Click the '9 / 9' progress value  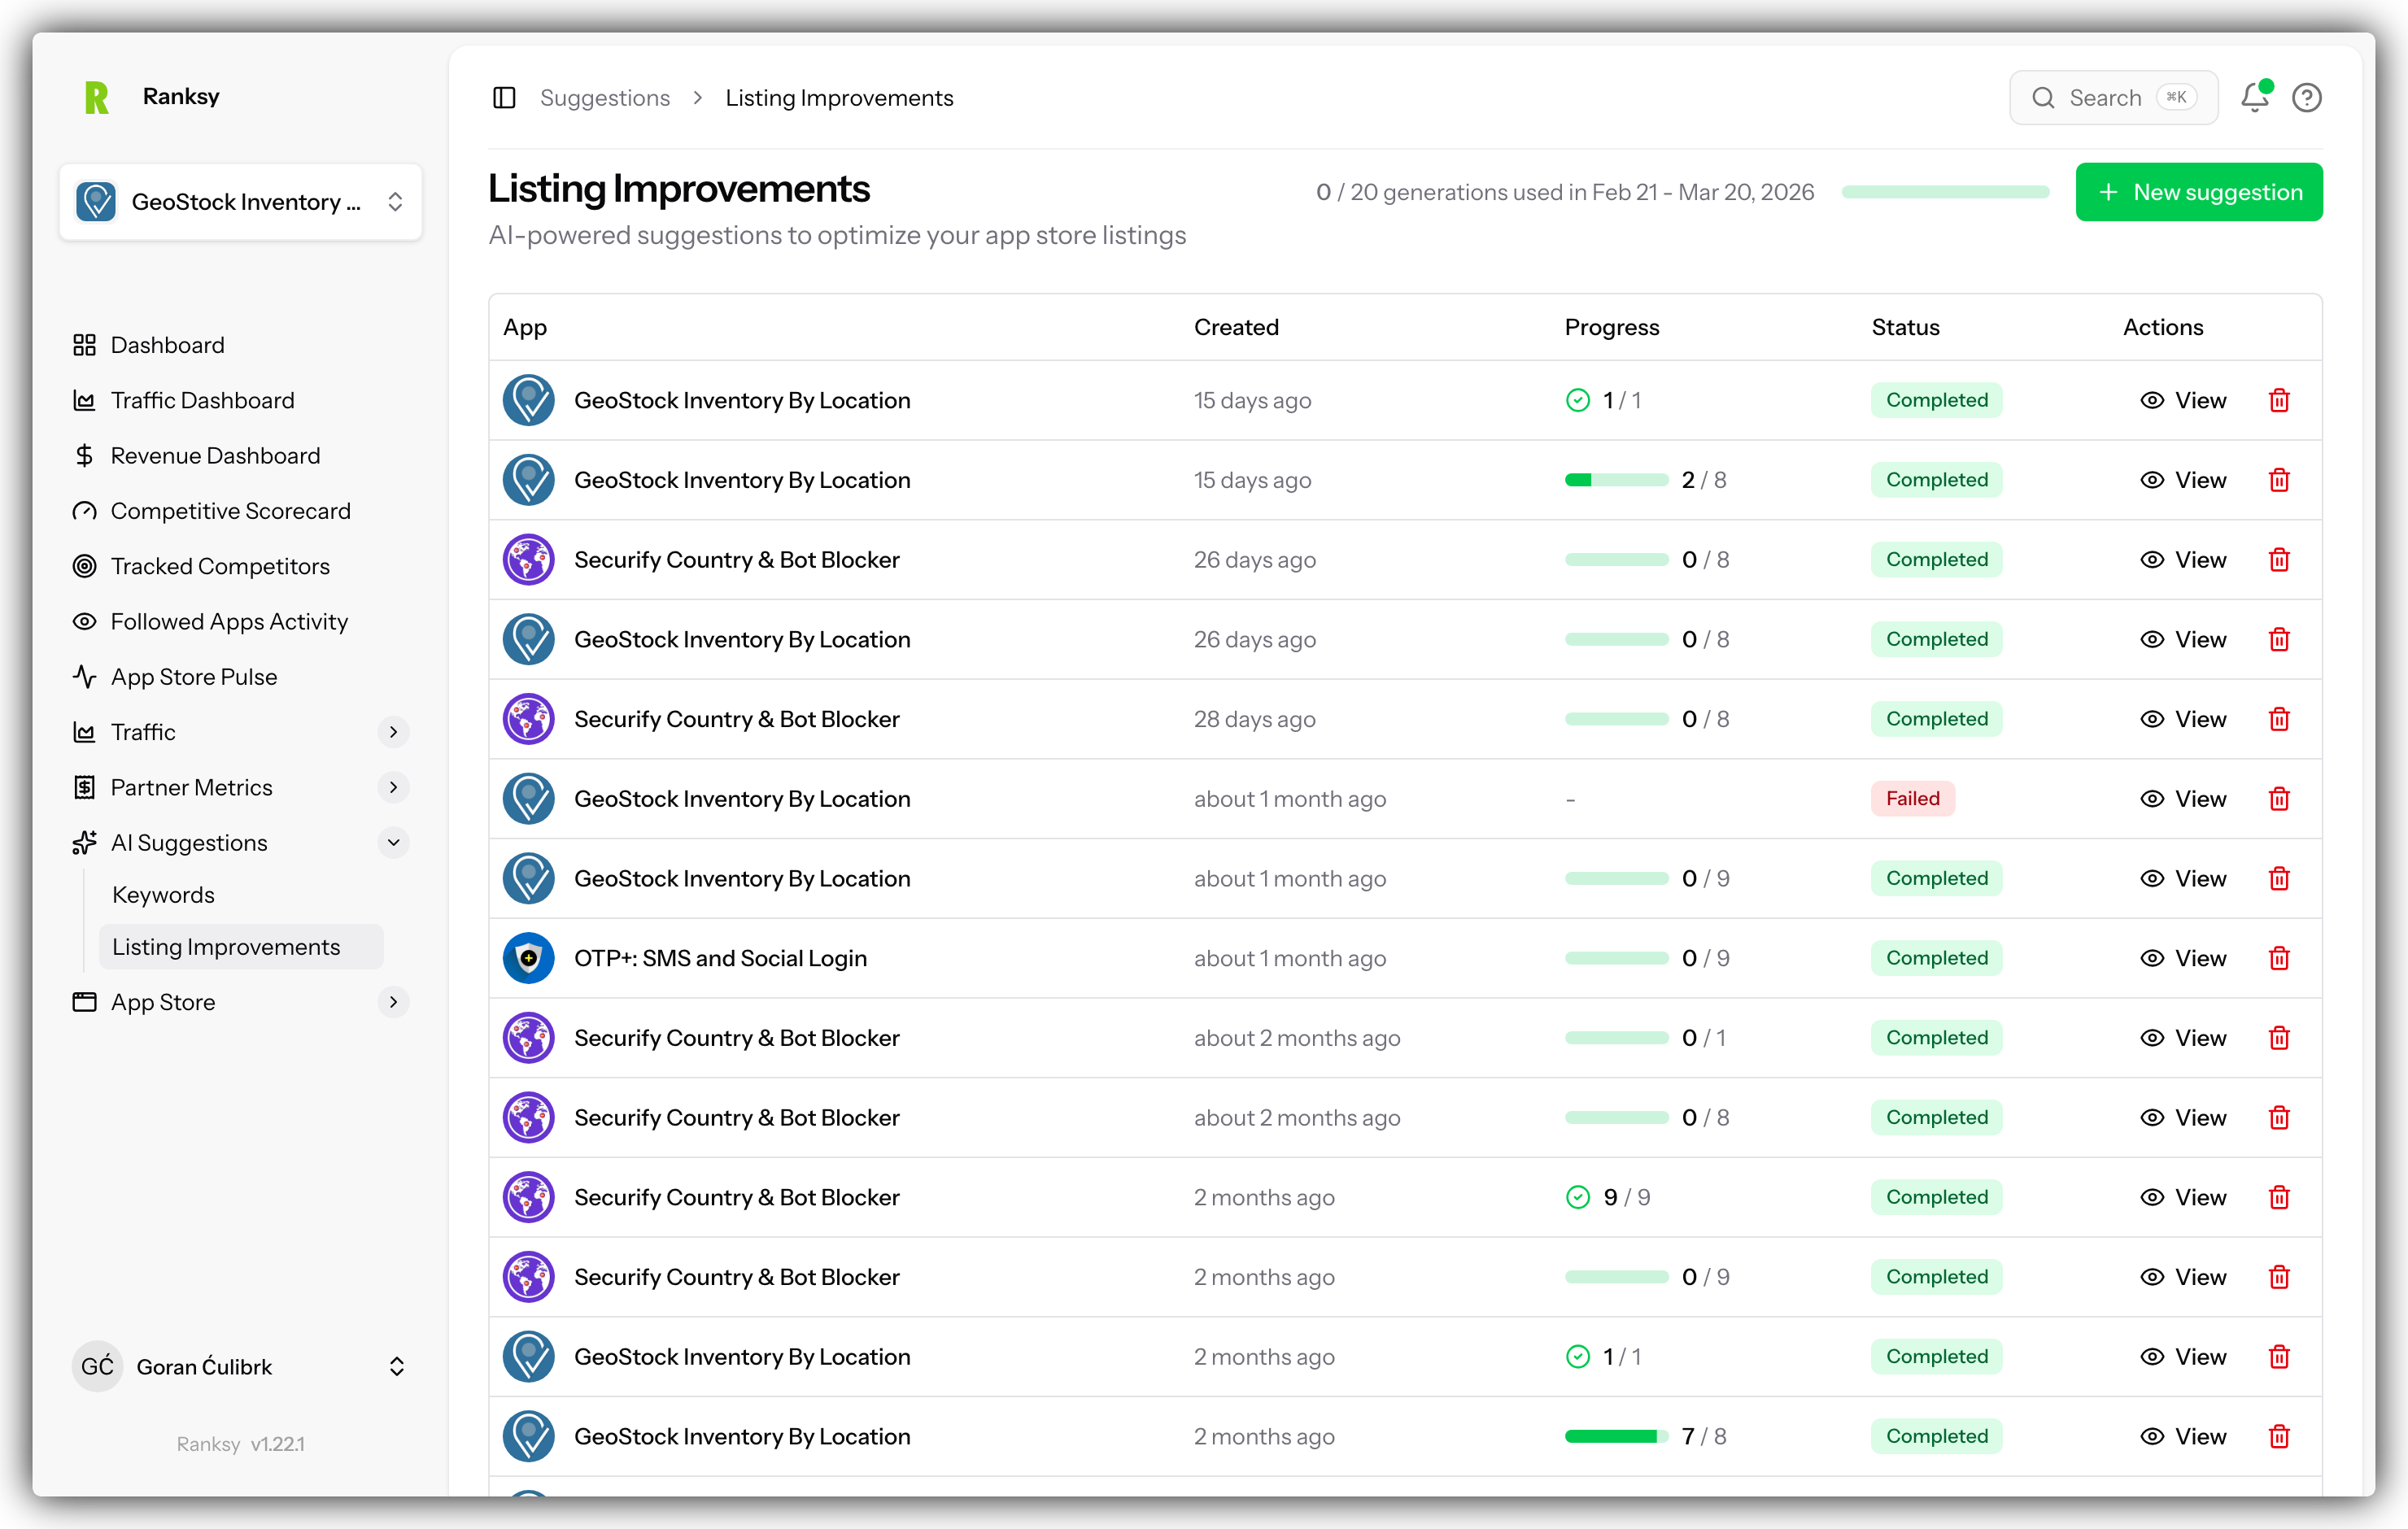coord(1626,1197)
